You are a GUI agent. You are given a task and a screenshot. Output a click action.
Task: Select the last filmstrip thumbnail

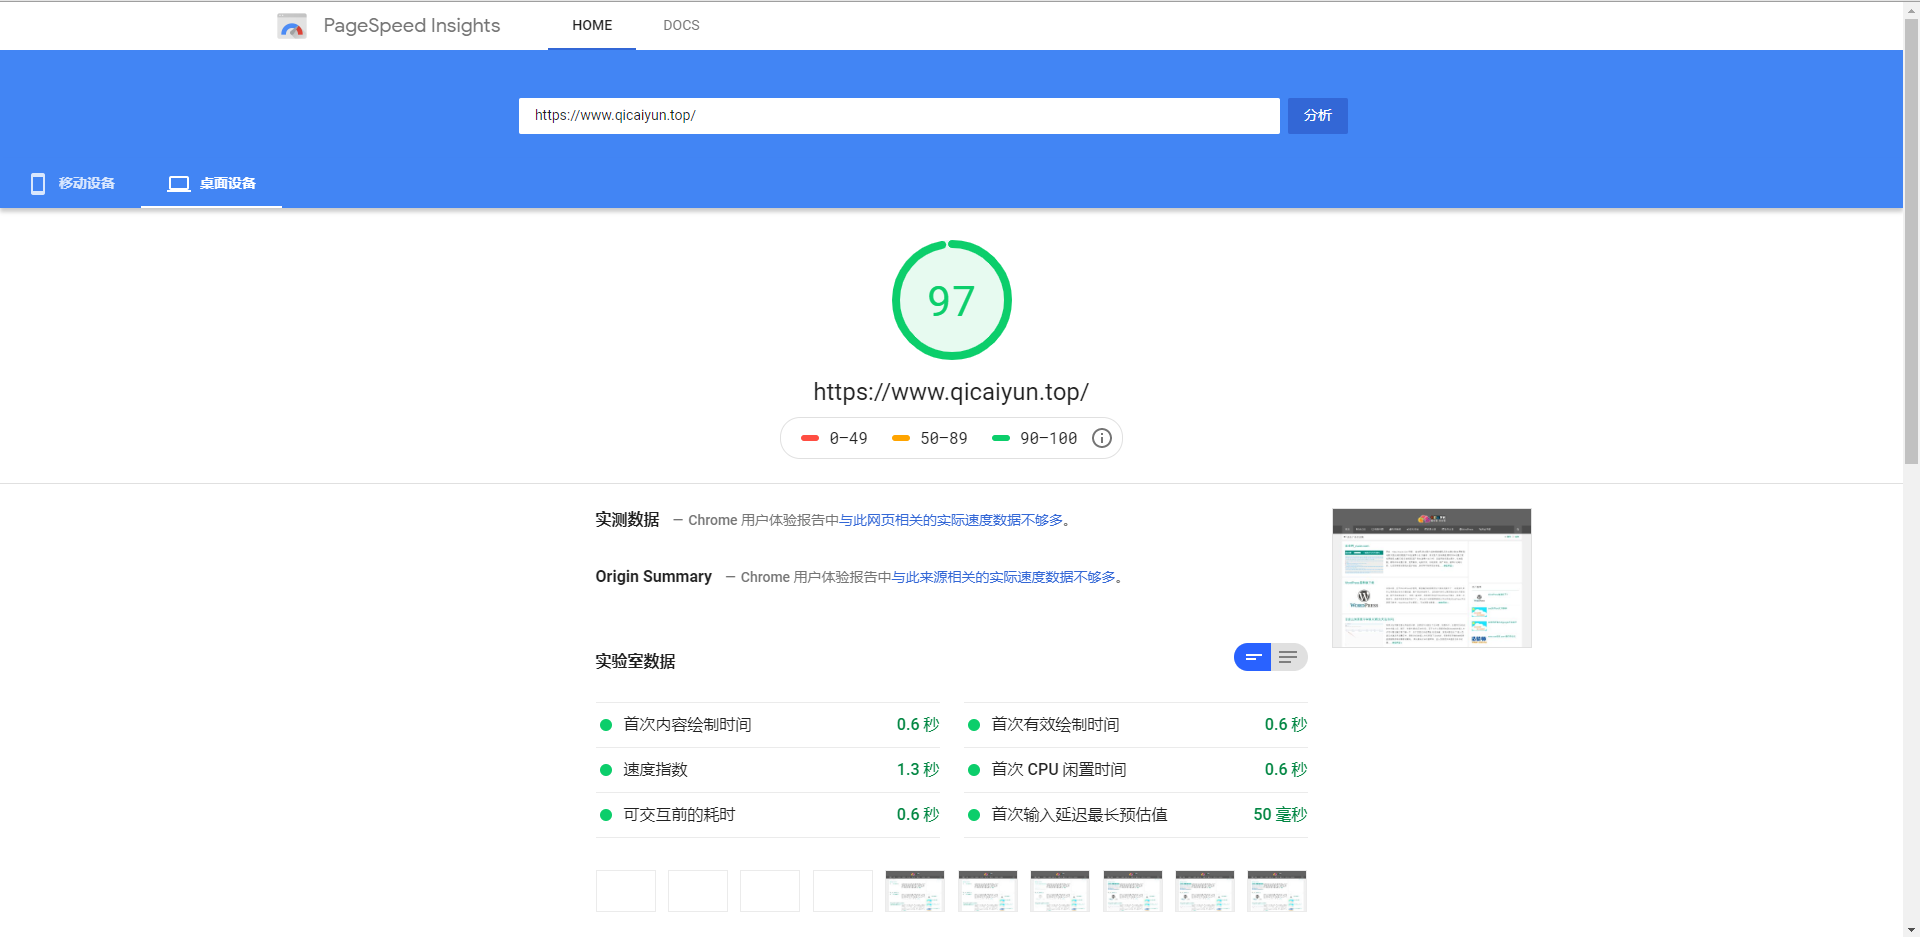[x=1276, y=891]
